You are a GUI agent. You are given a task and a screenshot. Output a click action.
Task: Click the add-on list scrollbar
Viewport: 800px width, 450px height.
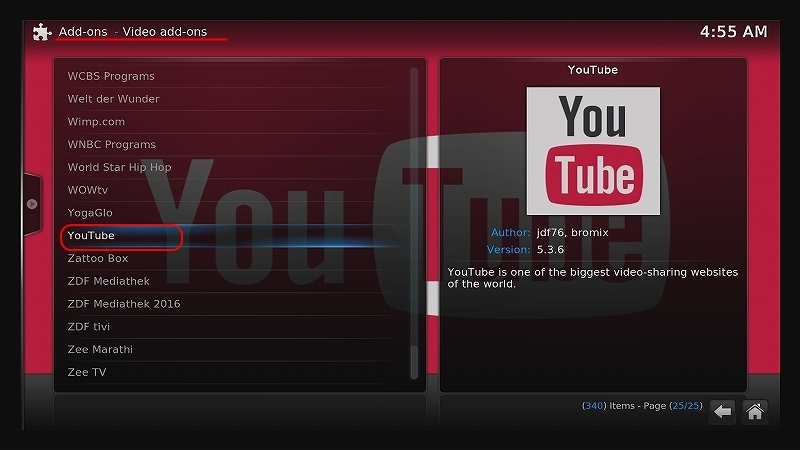pos(414,223)
